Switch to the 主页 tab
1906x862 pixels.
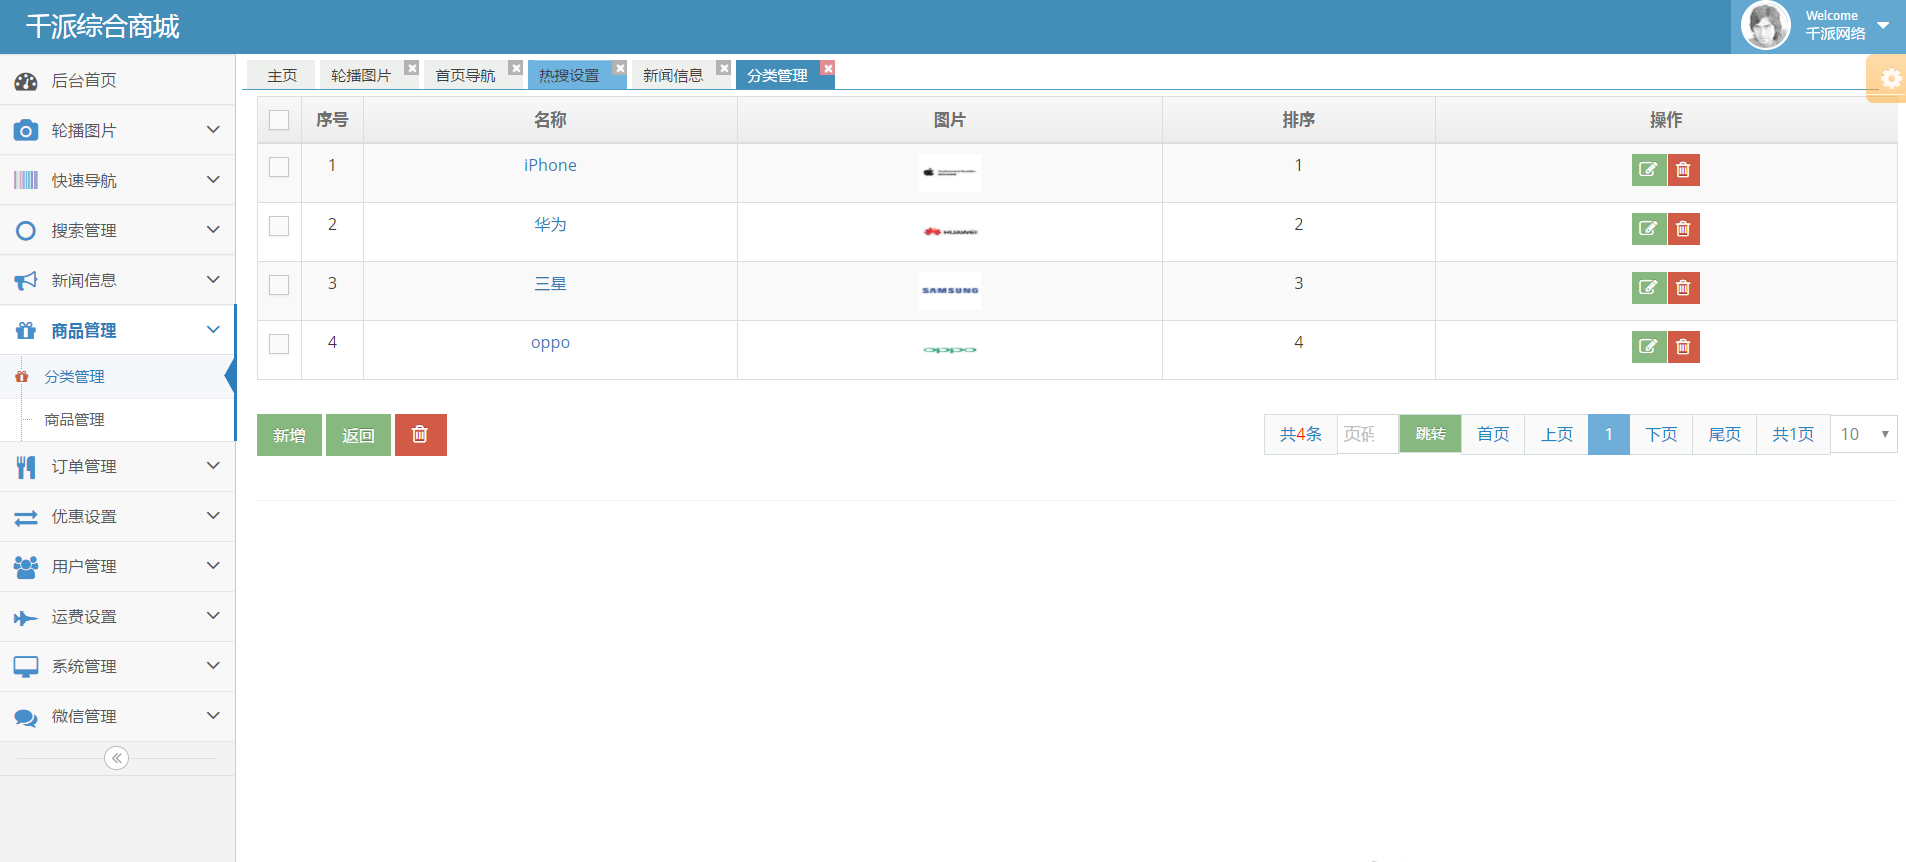[282, 75]
